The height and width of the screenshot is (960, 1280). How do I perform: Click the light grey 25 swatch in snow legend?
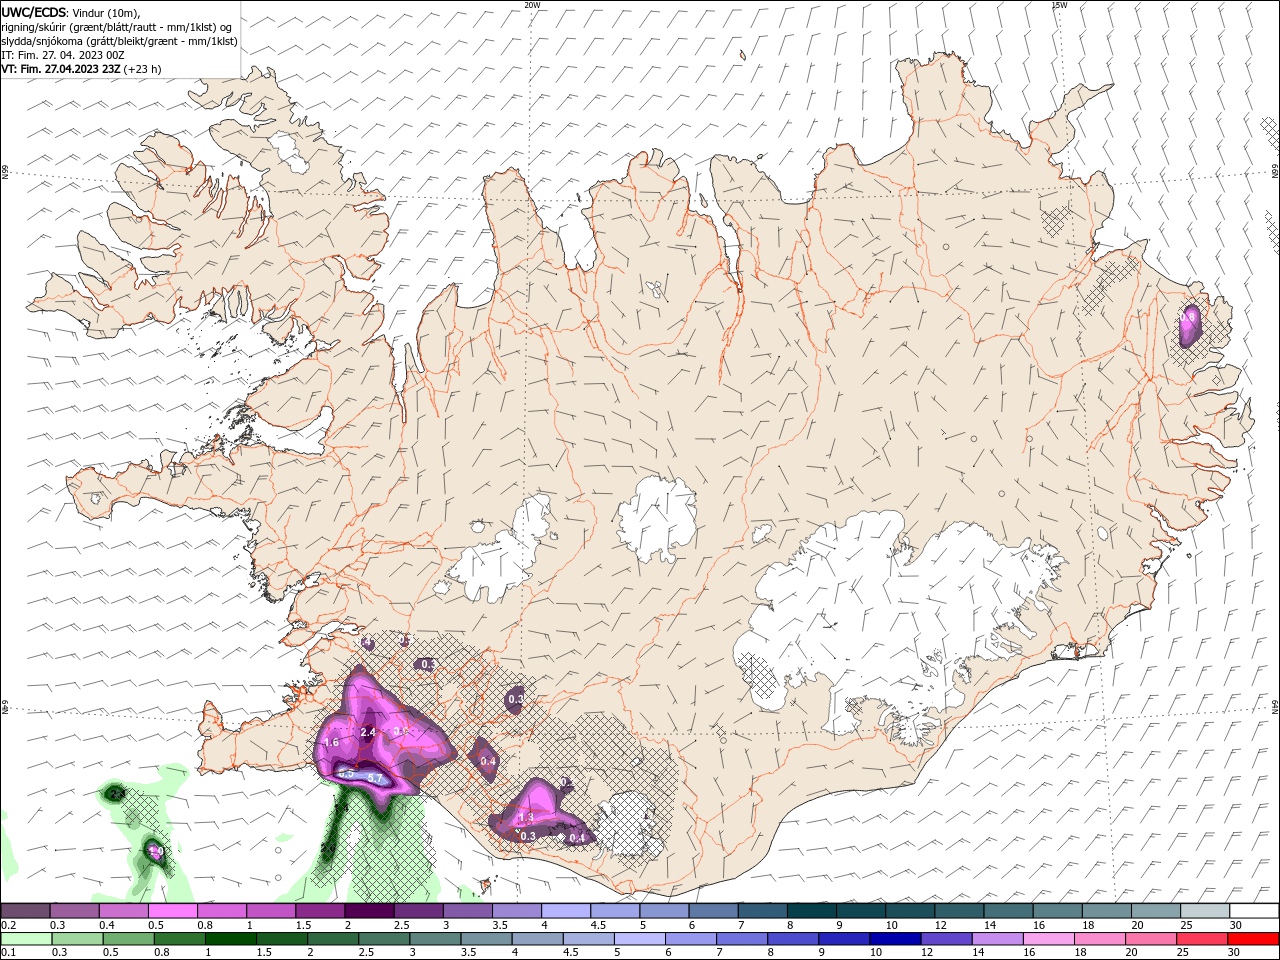(x=1204, y=911)
